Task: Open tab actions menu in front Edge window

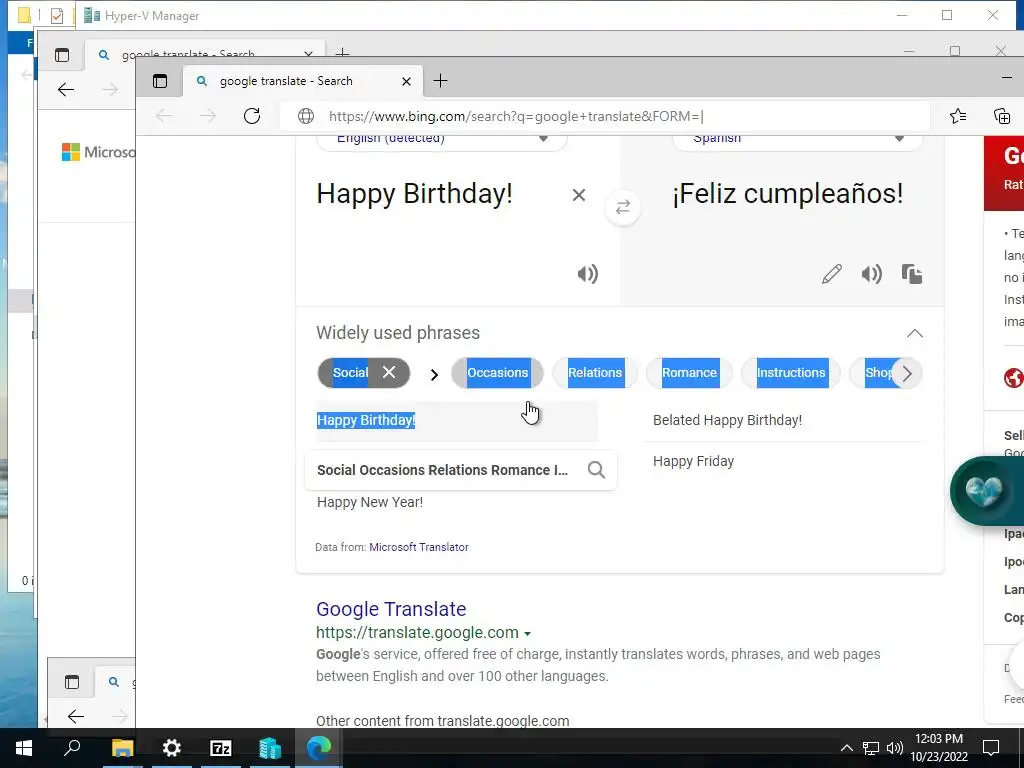Action: 160,81
